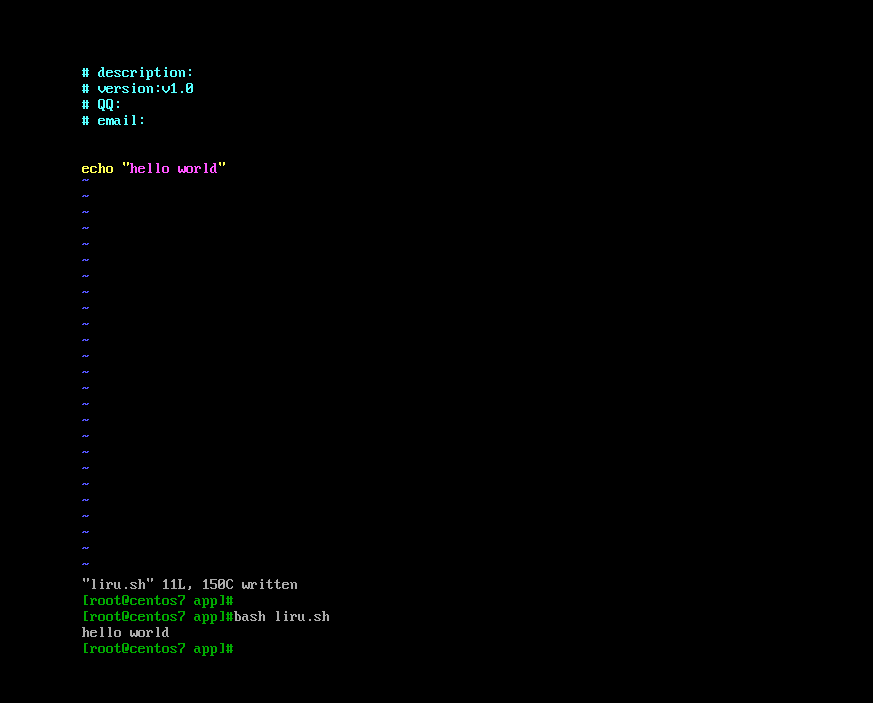Click the 'hello world' output line
This screenshot has width=873, height=703.
pos(125,633)
